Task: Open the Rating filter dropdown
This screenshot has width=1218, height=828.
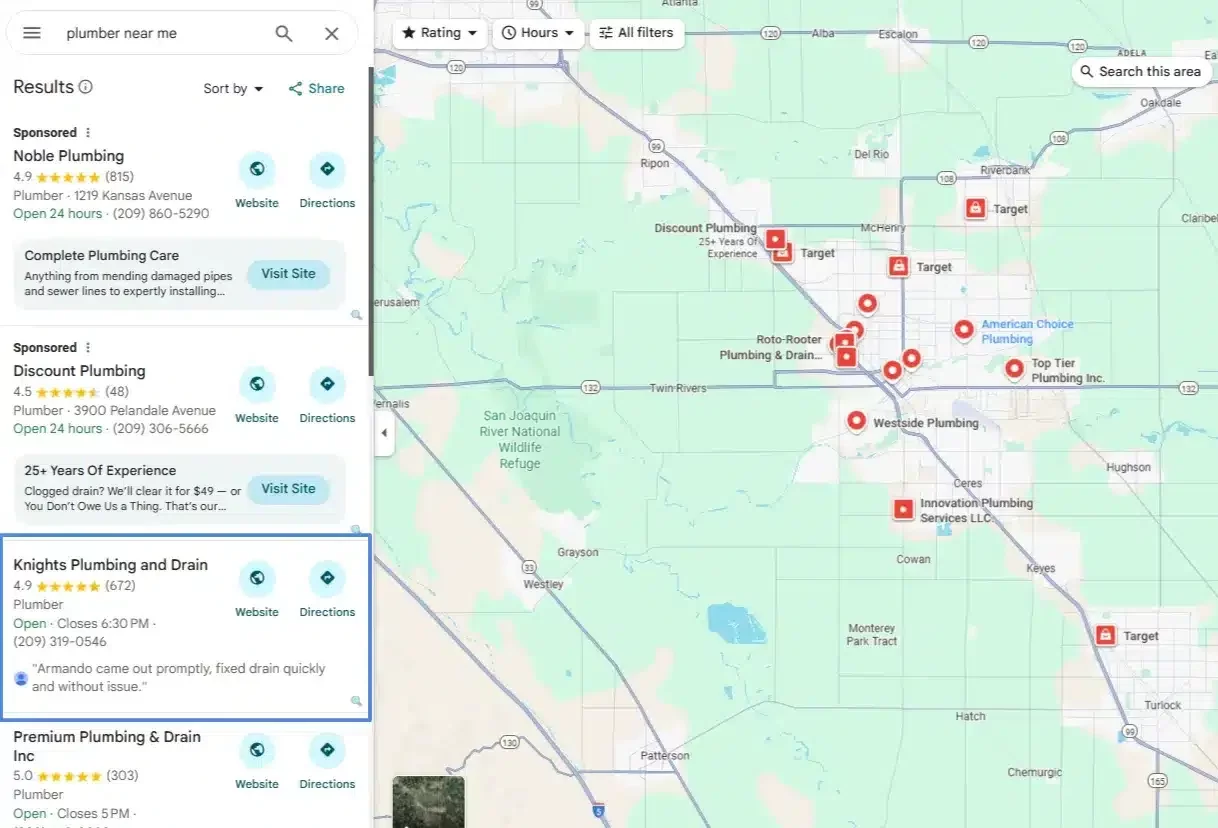Action: [x=439, y=33]
